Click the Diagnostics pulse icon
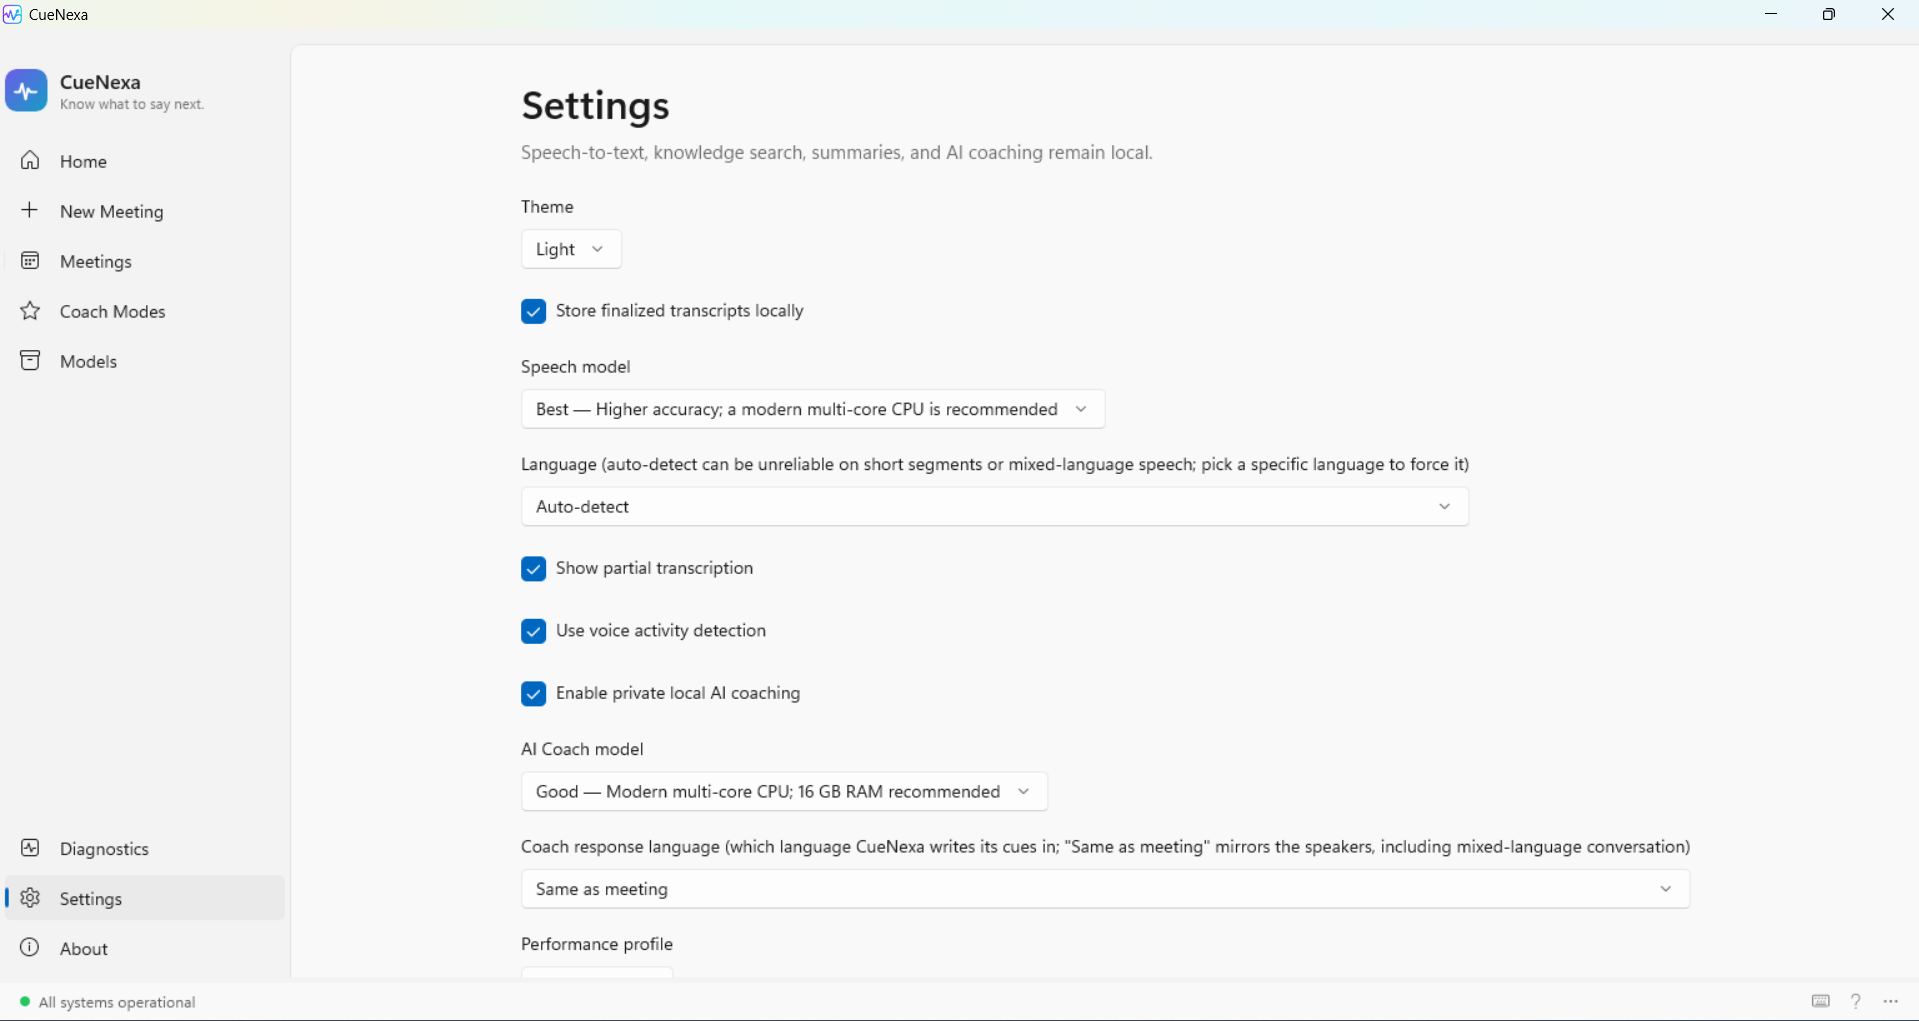The height and width of the screenshot is (1021, 1919). tap(30, 848)
